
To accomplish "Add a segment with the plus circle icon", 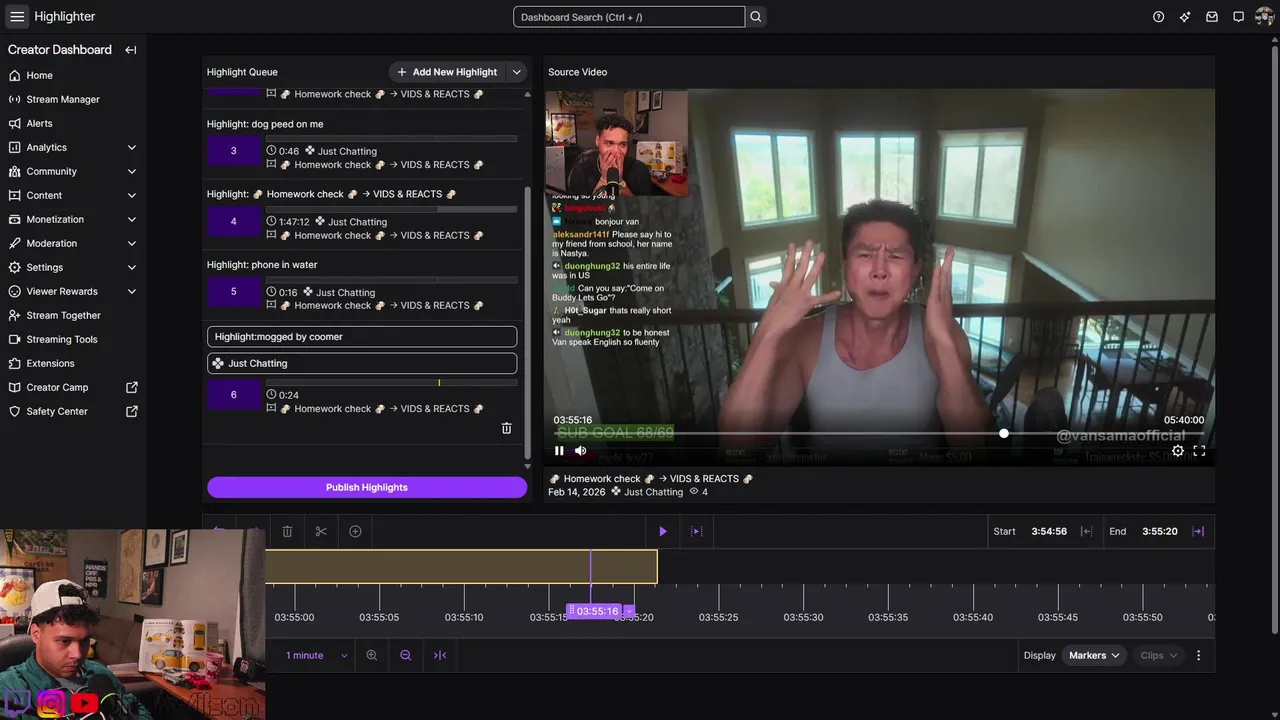I will (355, 531).
